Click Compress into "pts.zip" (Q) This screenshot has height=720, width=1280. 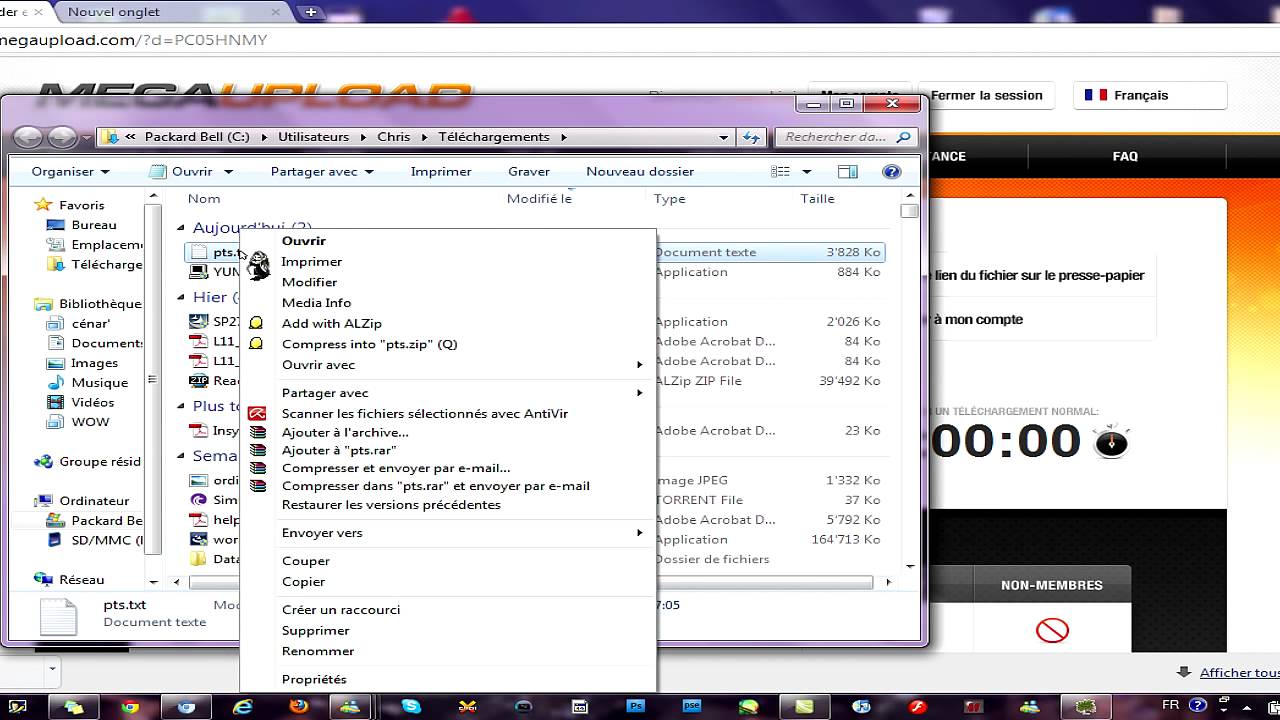pos(370,344)
